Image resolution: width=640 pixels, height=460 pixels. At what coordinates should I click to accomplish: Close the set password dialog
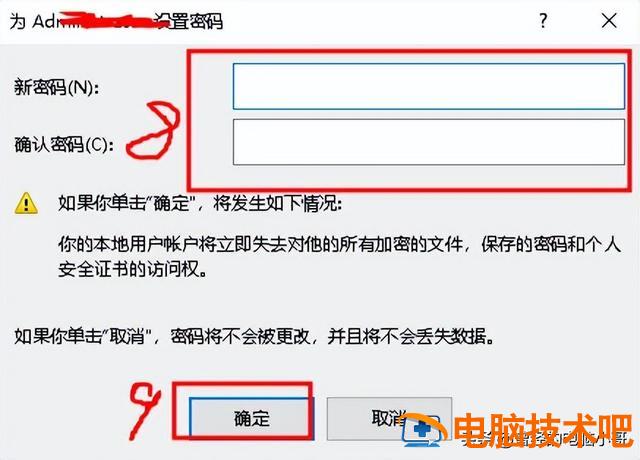[x=609, y=20]
